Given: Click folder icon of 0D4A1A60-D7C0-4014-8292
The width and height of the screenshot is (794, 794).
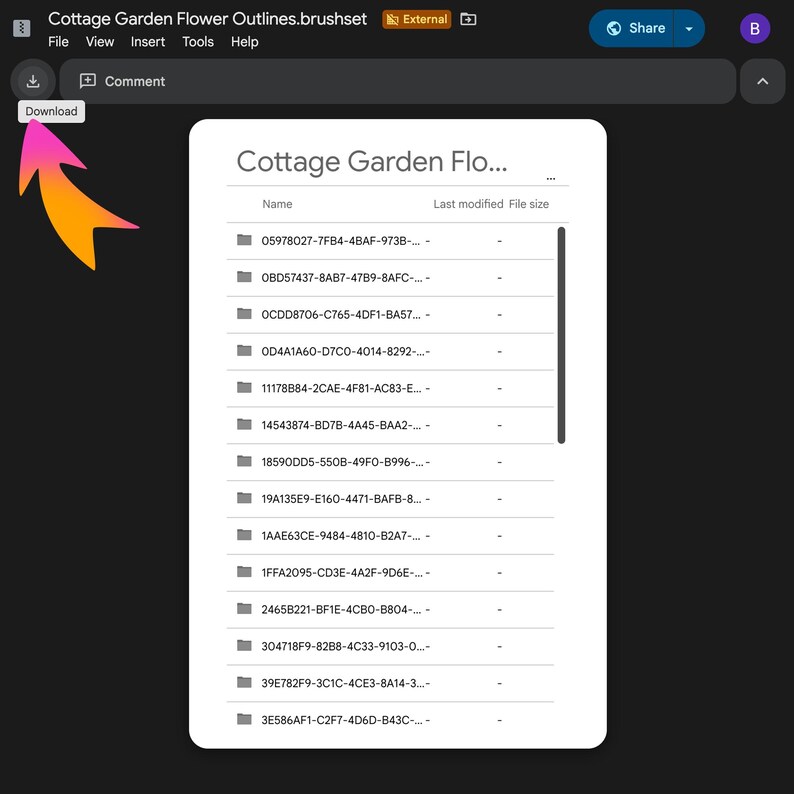Looking at the screenshot, I should coord(244,350).
